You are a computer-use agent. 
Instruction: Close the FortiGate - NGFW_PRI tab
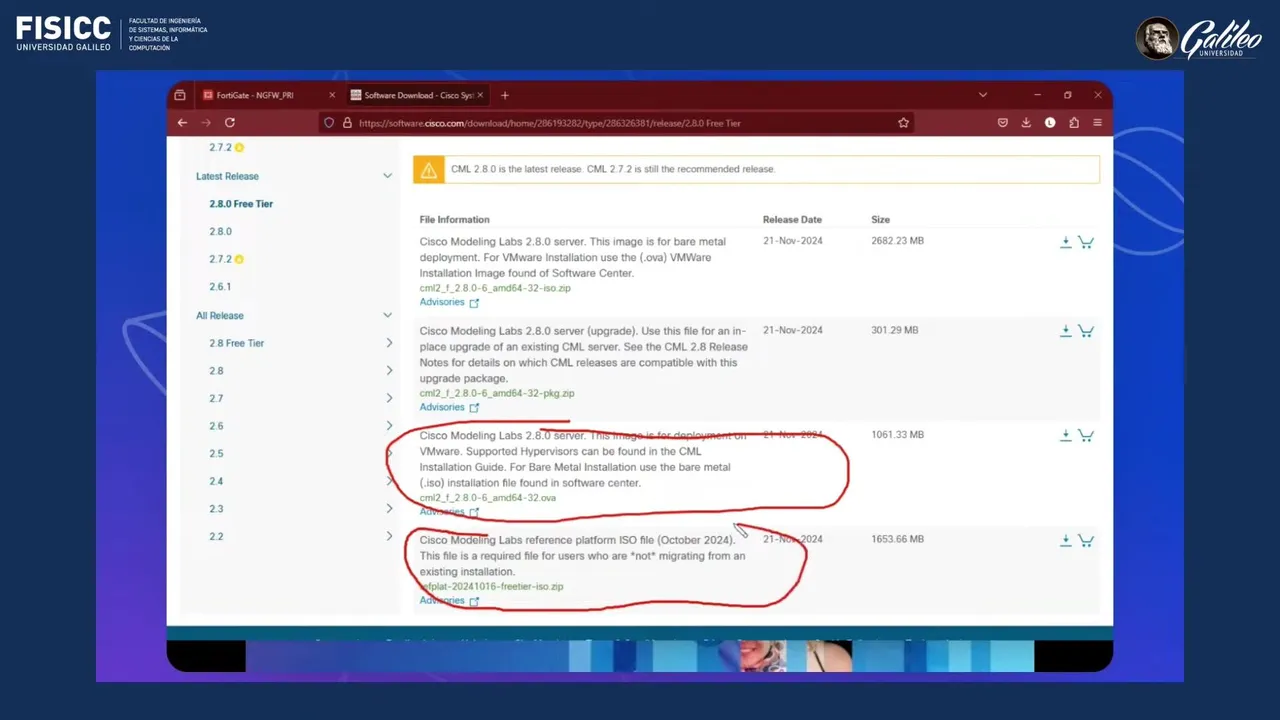332,95
